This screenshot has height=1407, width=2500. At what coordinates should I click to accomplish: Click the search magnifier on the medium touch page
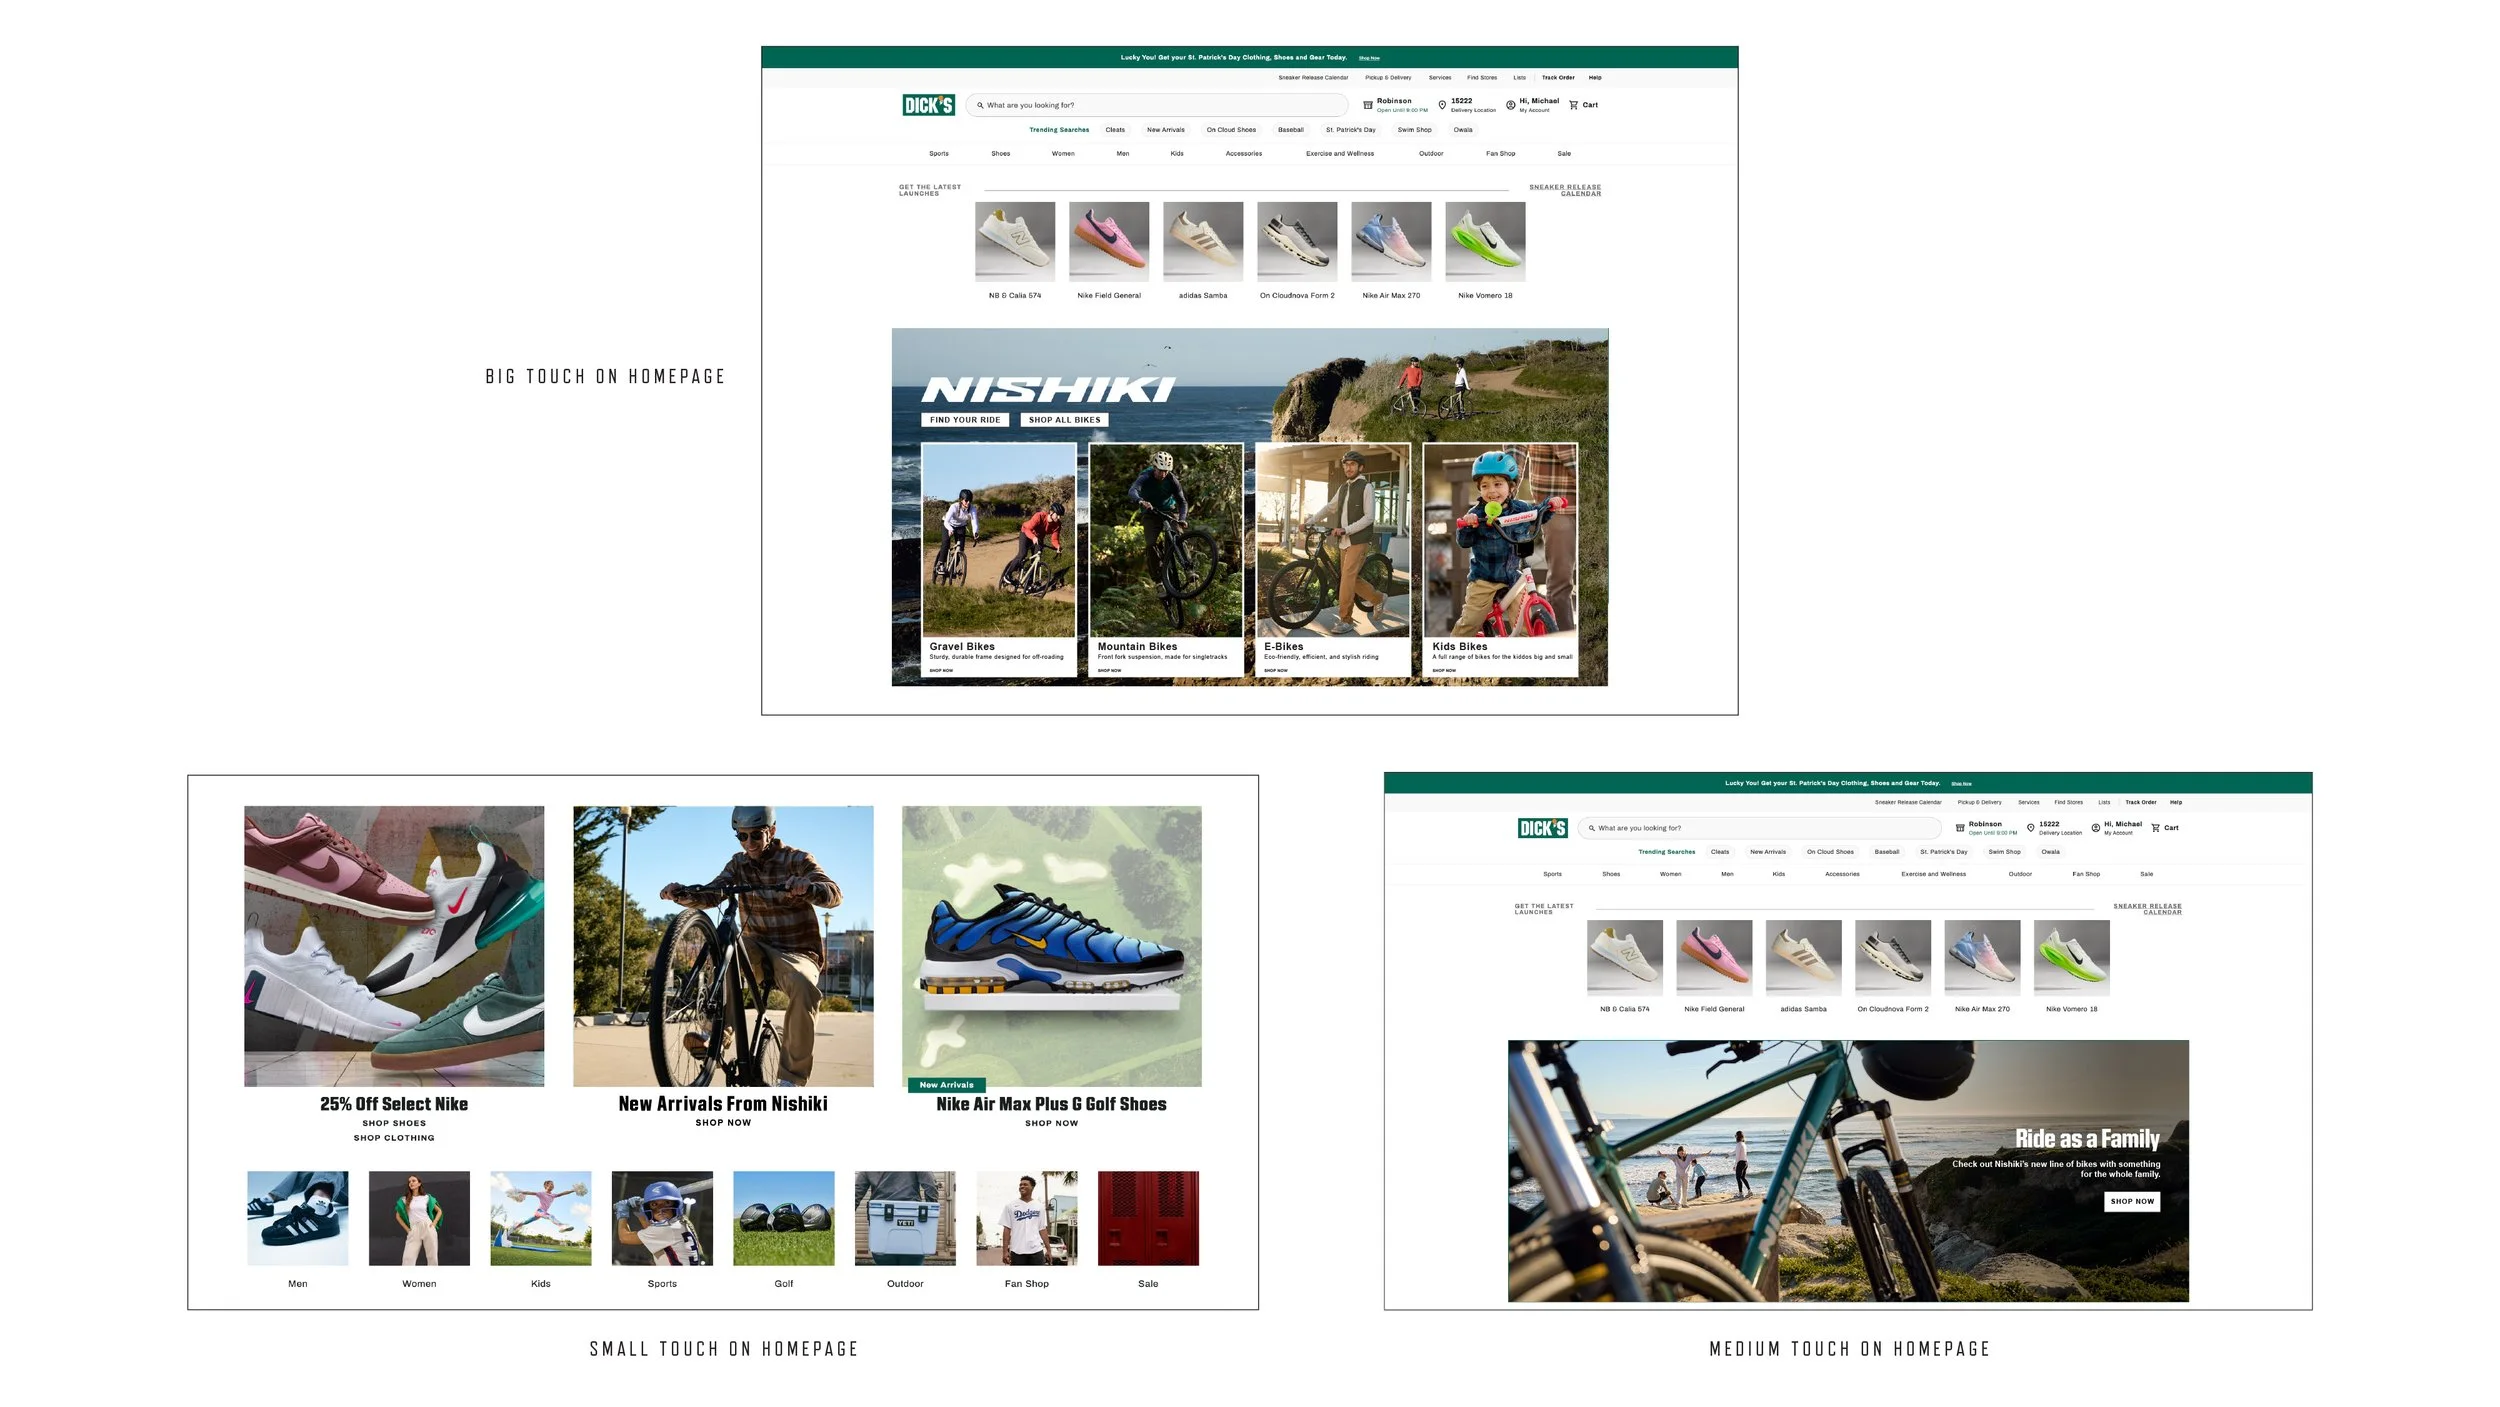[1592, 827]
